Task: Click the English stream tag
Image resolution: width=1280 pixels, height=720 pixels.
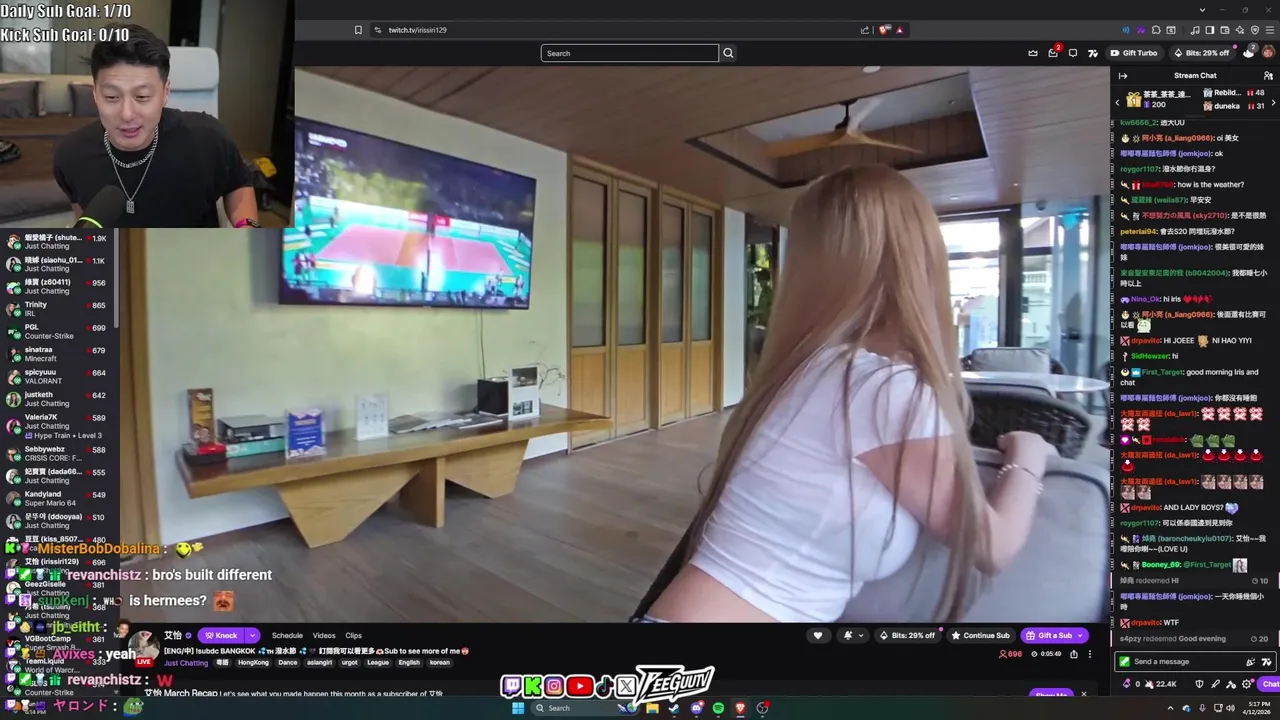Action: pos(409,663)
